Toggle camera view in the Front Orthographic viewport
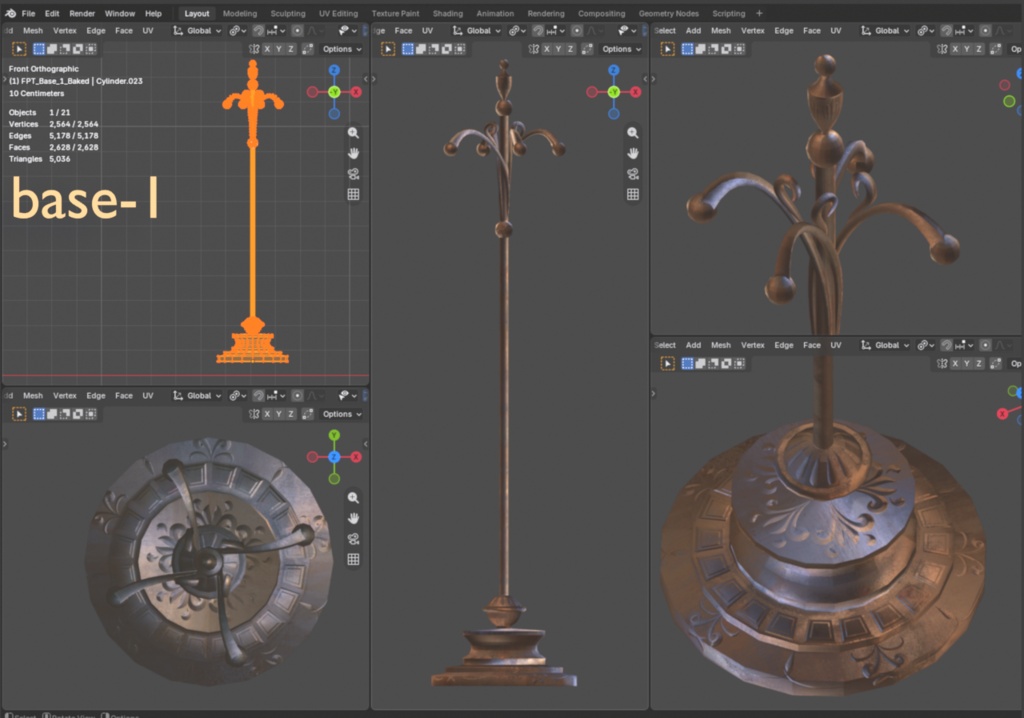The height and width of the screenshot is (718, 1024). pyautogui.click(x=353, y=174)
